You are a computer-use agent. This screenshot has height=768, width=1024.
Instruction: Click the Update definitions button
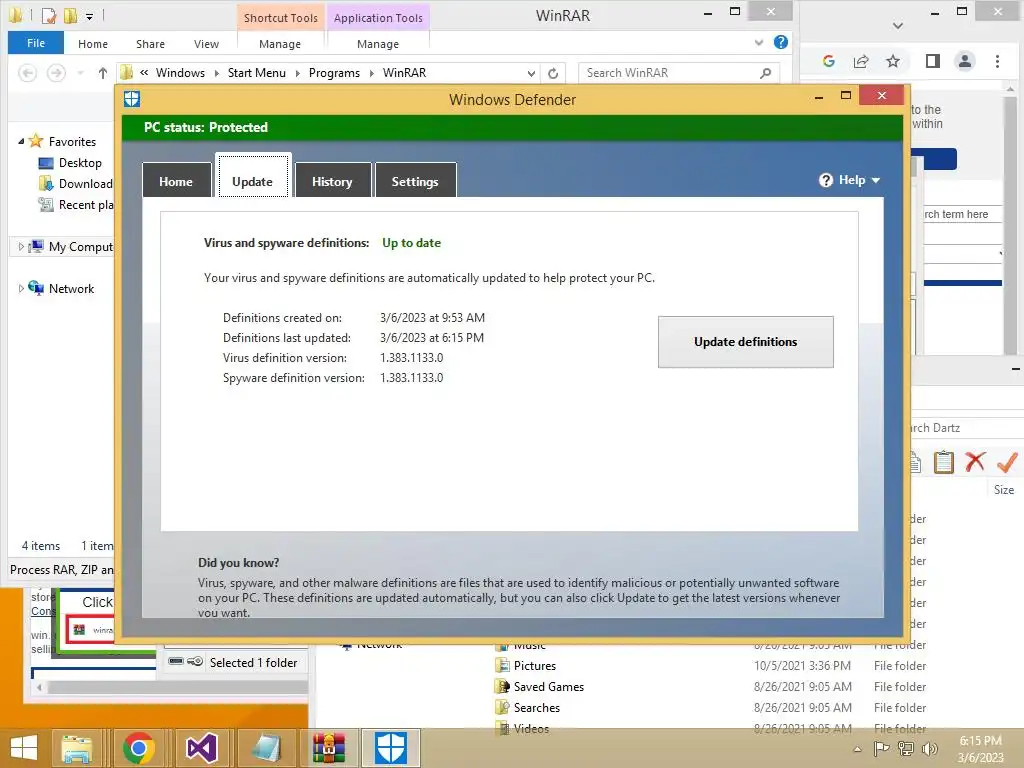(x=745, y=342)
